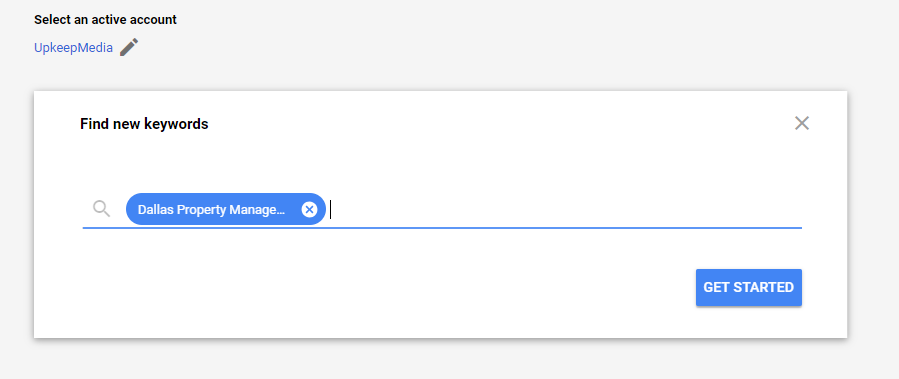This screenshot has height=379, width=899.
Task: Click the blinking text cursor after the chip
Action: 331,209
